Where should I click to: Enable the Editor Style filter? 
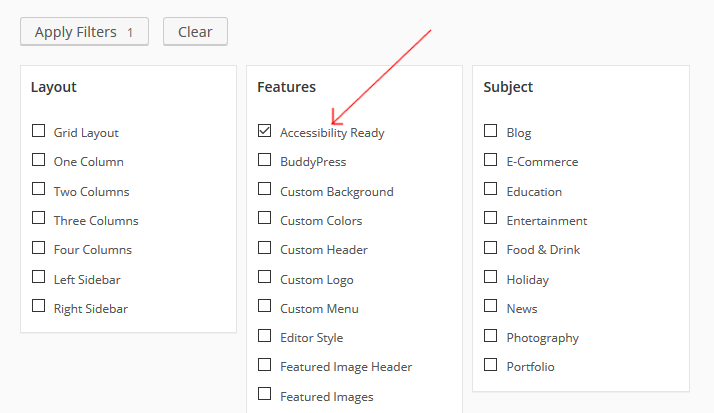[265, 336]
